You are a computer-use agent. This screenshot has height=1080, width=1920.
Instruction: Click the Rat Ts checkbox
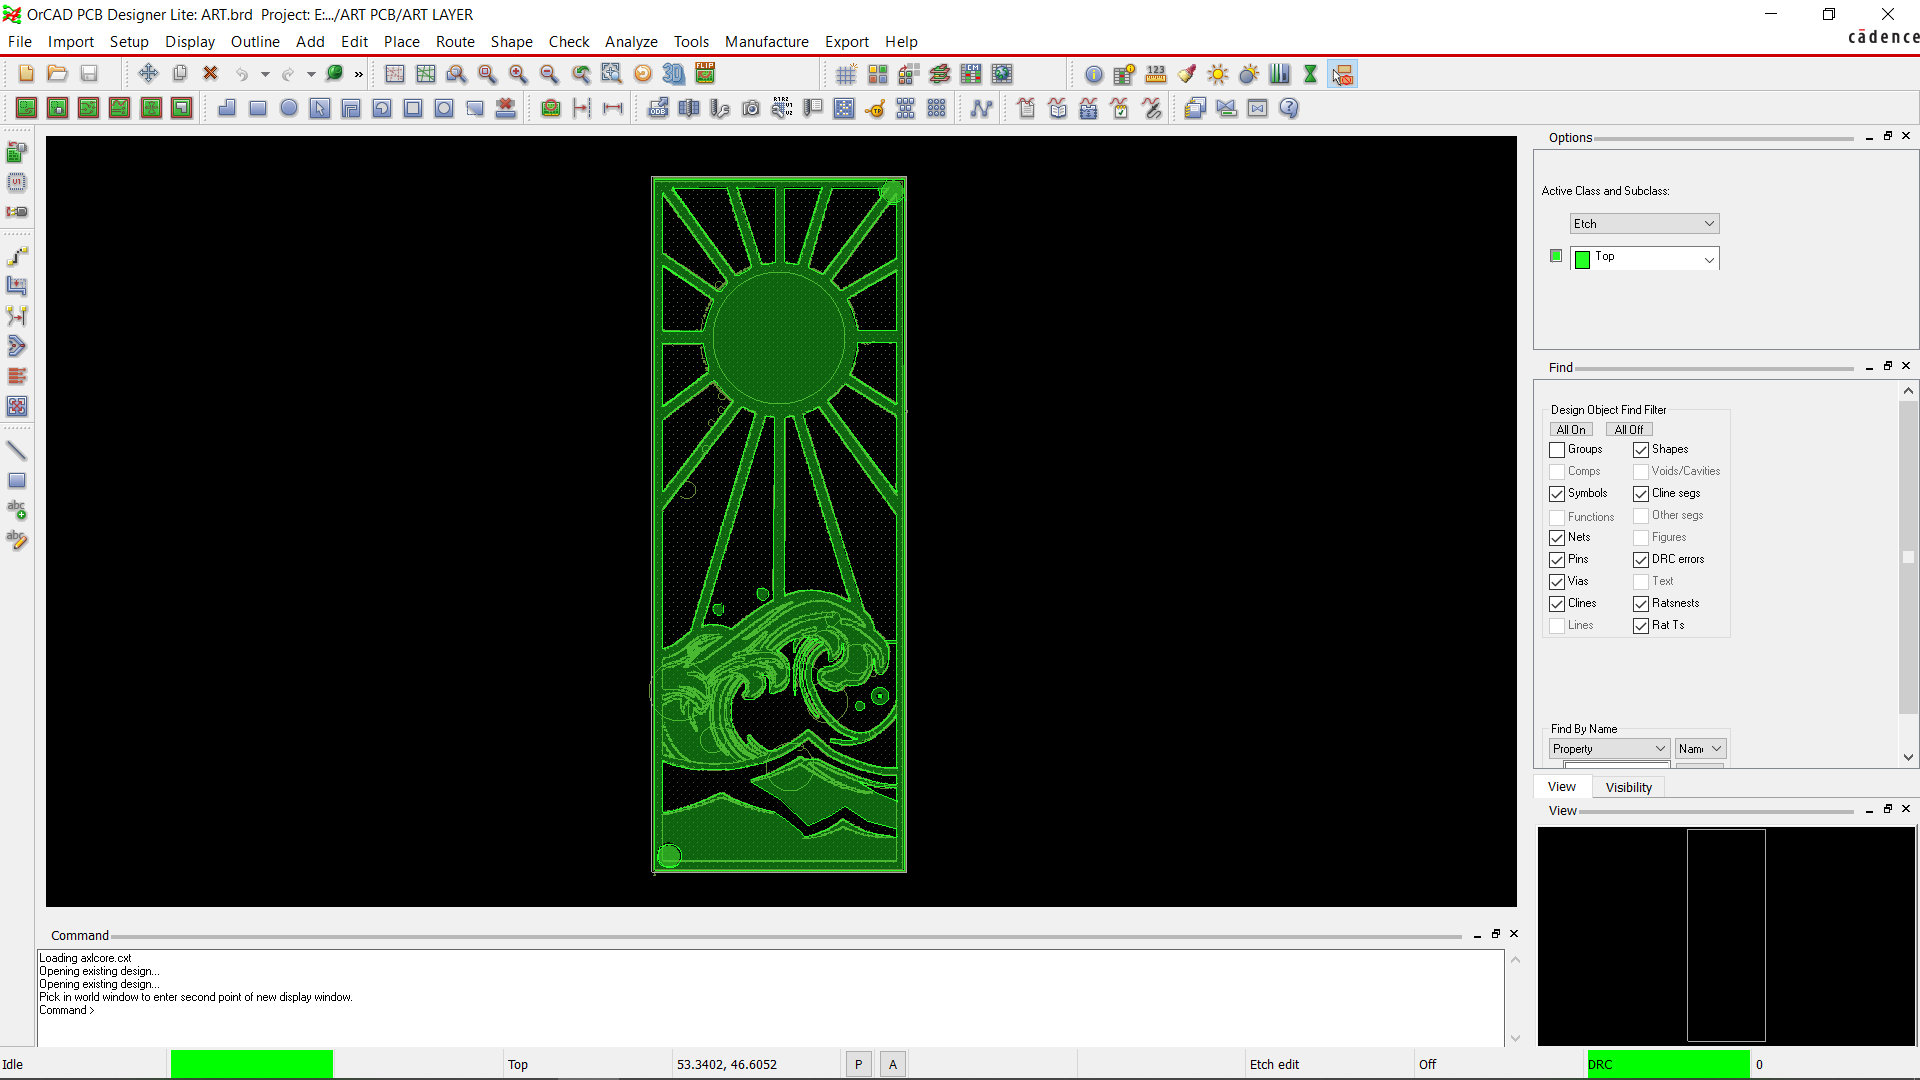coord(1641,626)
